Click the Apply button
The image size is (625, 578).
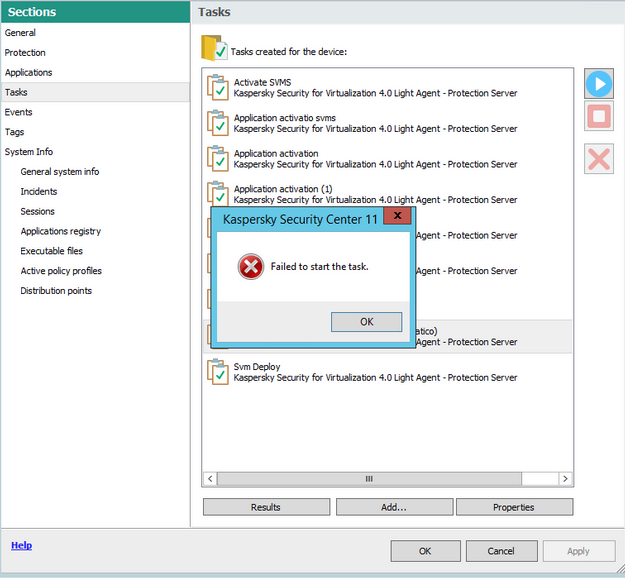(x=579, y=551)
